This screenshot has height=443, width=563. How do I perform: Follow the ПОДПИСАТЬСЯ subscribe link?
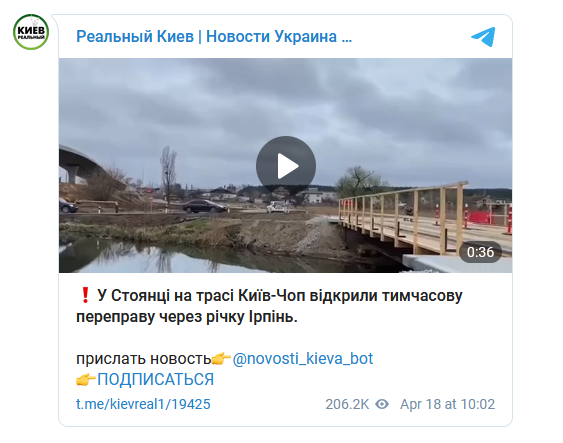(155, 379)
